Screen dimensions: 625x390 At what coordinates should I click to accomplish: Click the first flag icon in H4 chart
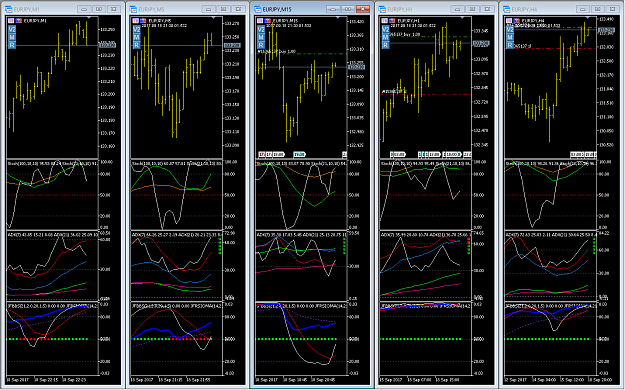click(509, 21)
